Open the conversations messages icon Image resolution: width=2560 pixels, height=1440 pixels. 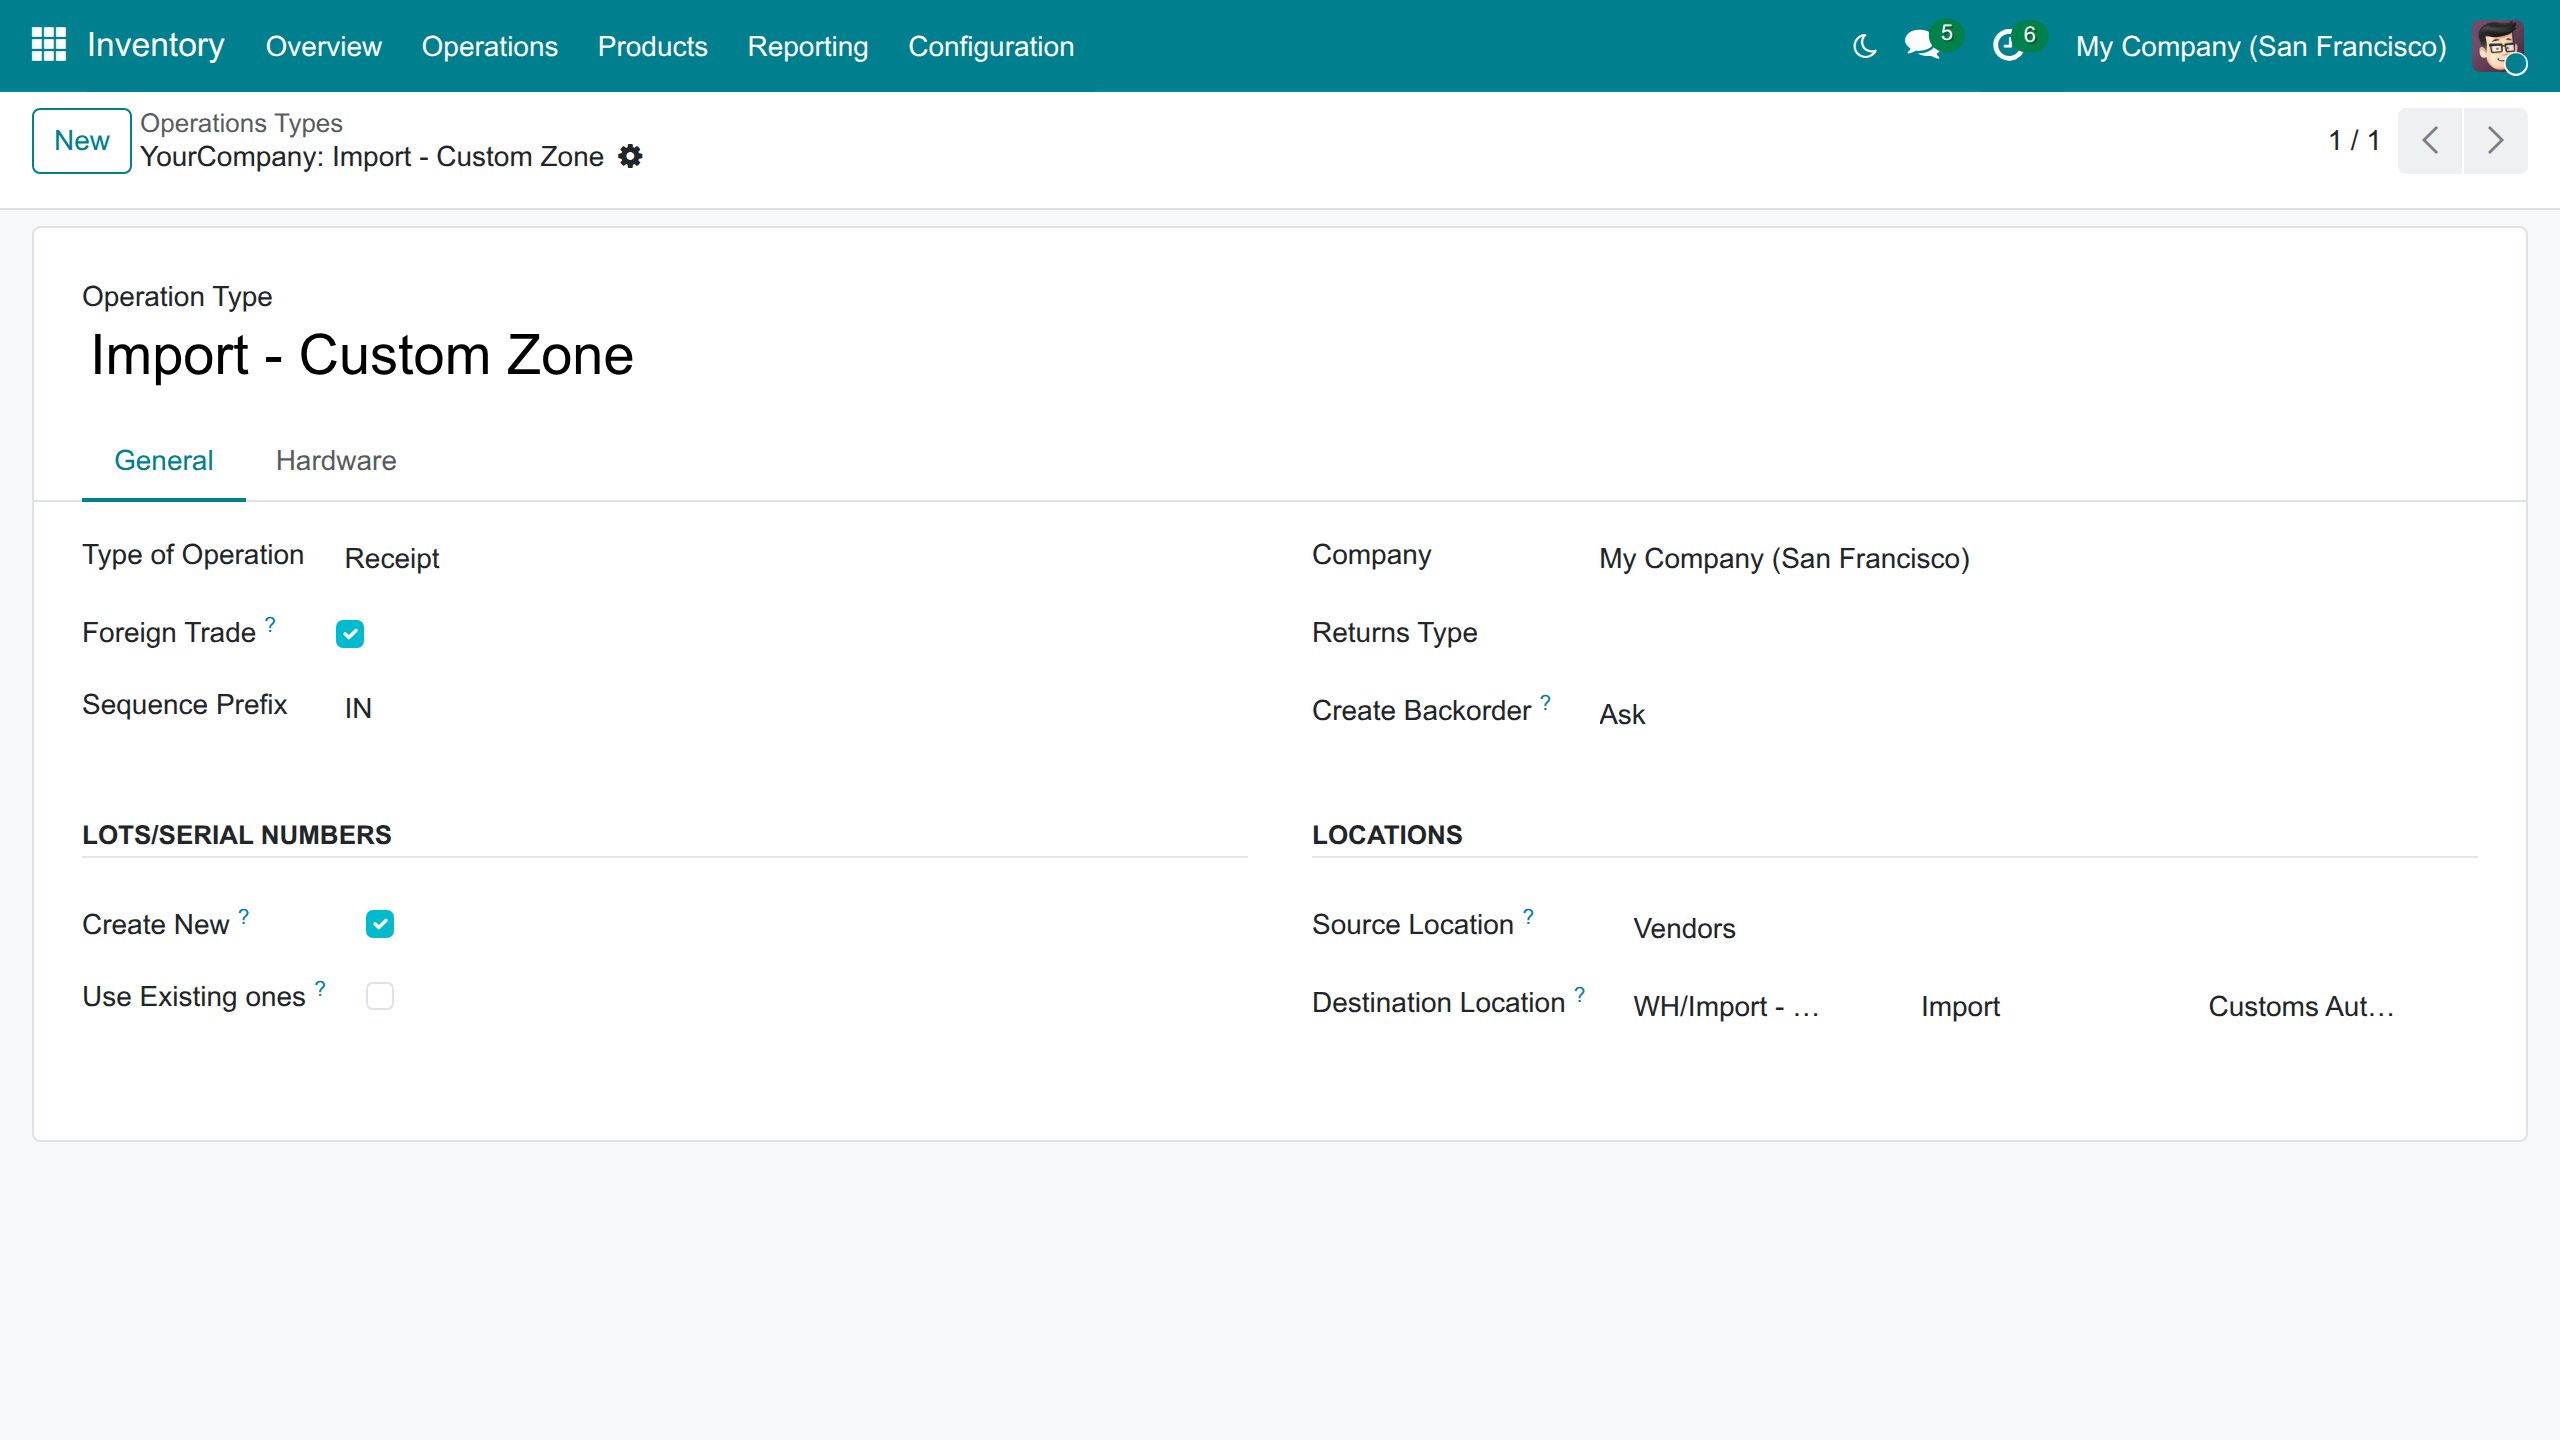pos(1922,45)
